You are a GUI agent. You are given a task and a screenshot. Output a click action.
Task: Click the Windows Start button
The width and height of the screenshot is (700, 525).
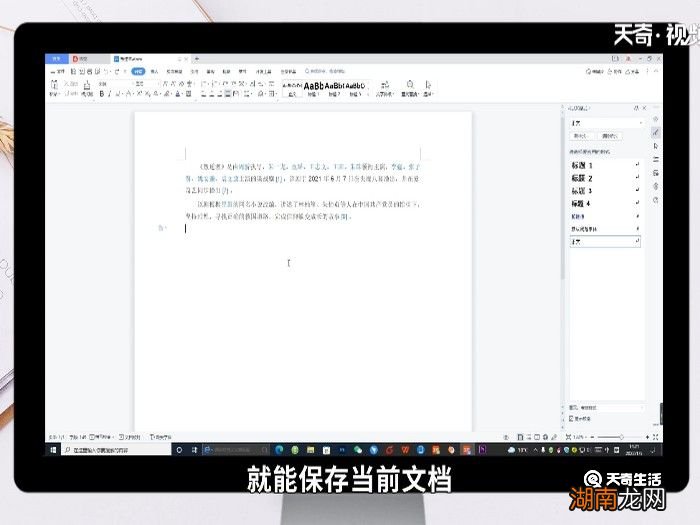click(53, 450)
